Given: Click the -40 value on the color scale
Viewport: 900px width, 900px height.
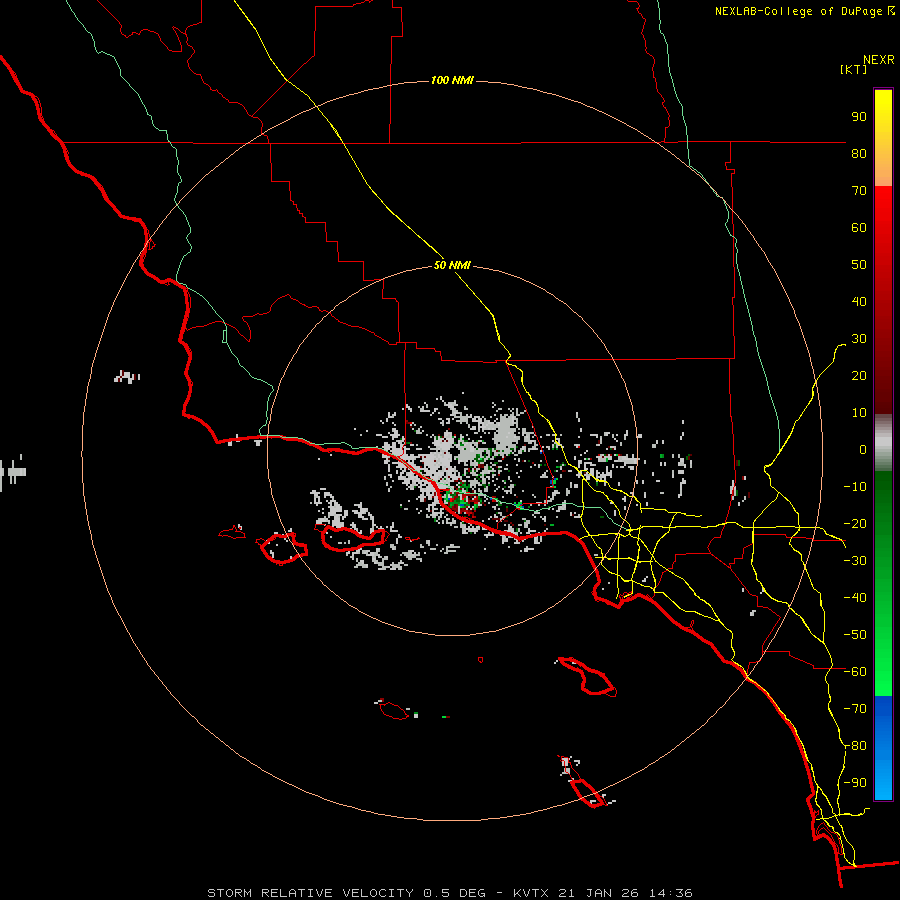Looking at the screenshot, I should (x=855, y=598).
